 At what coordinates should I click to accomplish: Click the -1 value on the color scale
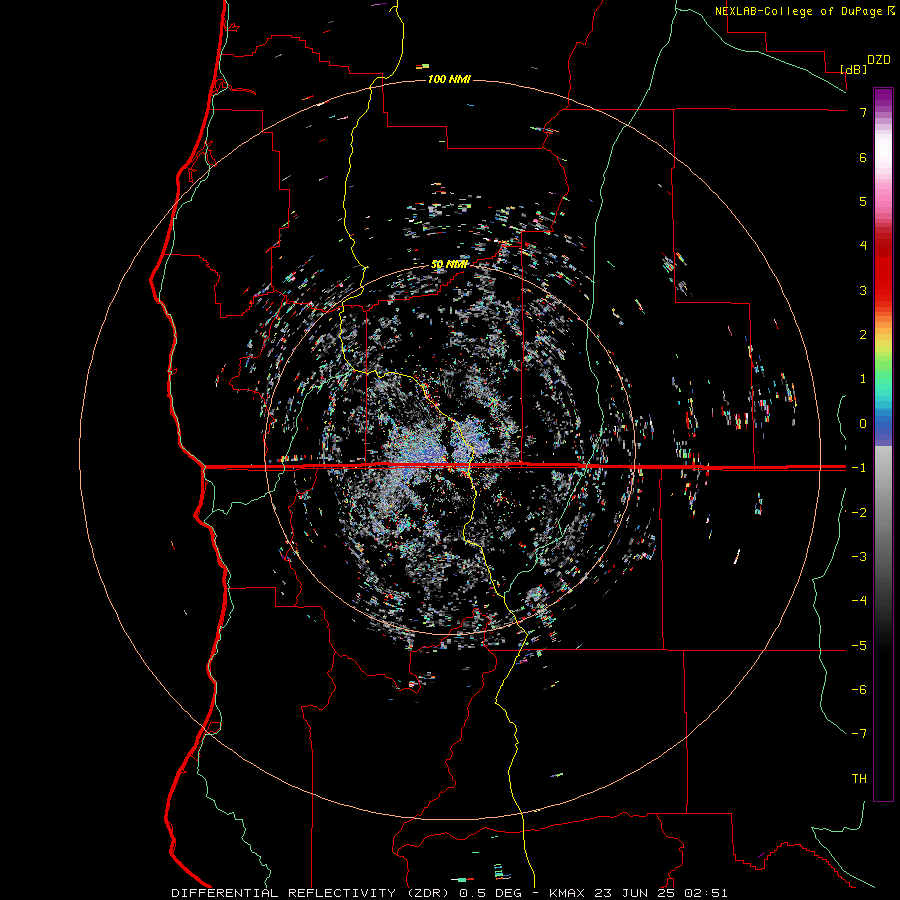859,468
